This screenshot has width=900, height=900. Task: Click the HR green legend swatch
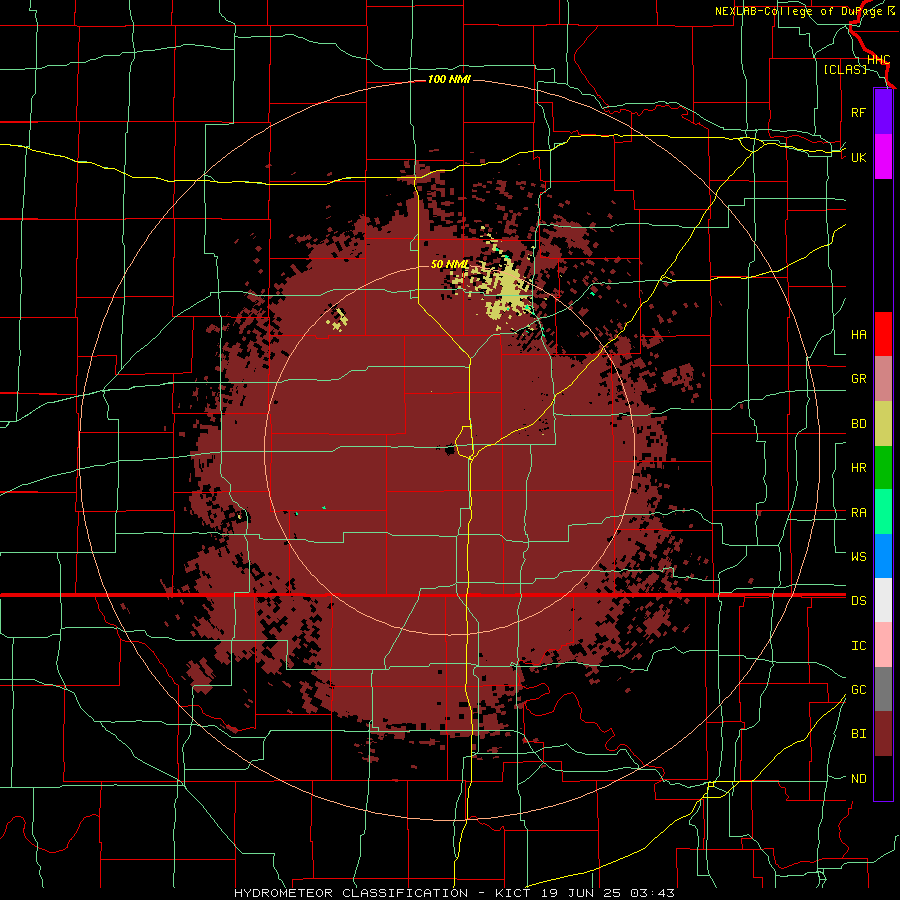coord(883,468)
